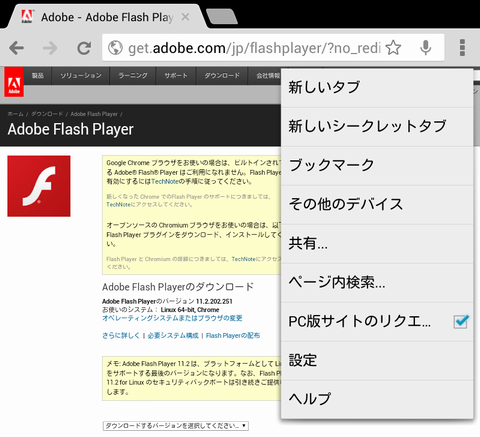Reload the page with the refresh icon
480x437 pixels.
coord(84,48)
